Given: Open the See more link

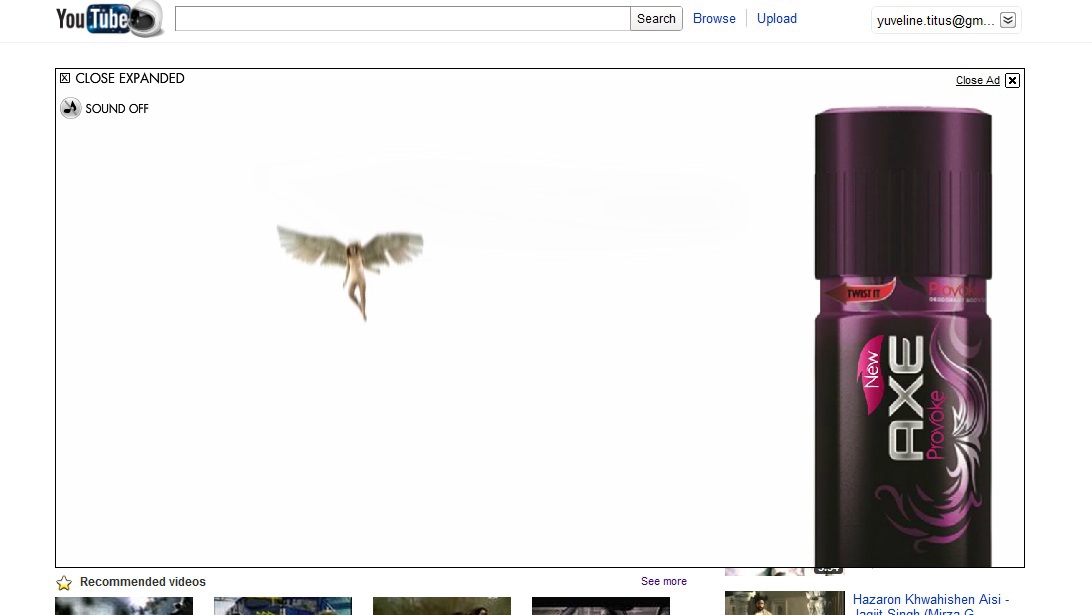Looking at the screenshot, I should (x=664, y=581).
